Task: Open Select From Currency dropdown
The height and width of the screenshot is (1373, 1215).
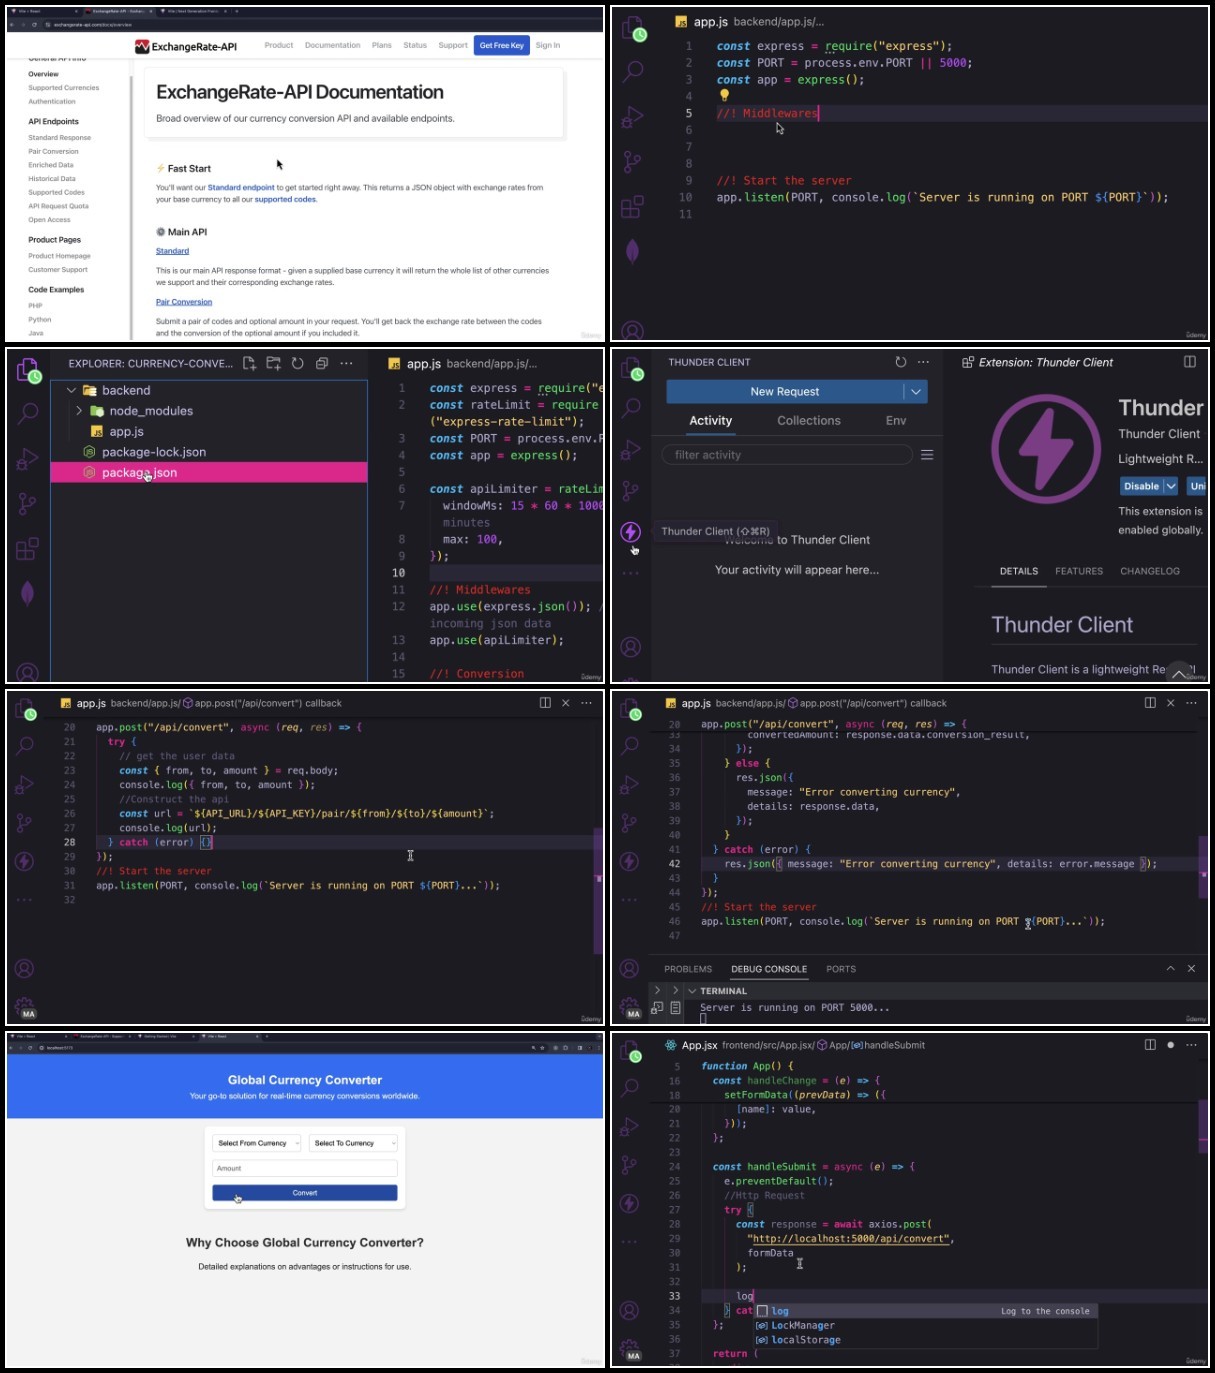Action: pos(256,1143)
